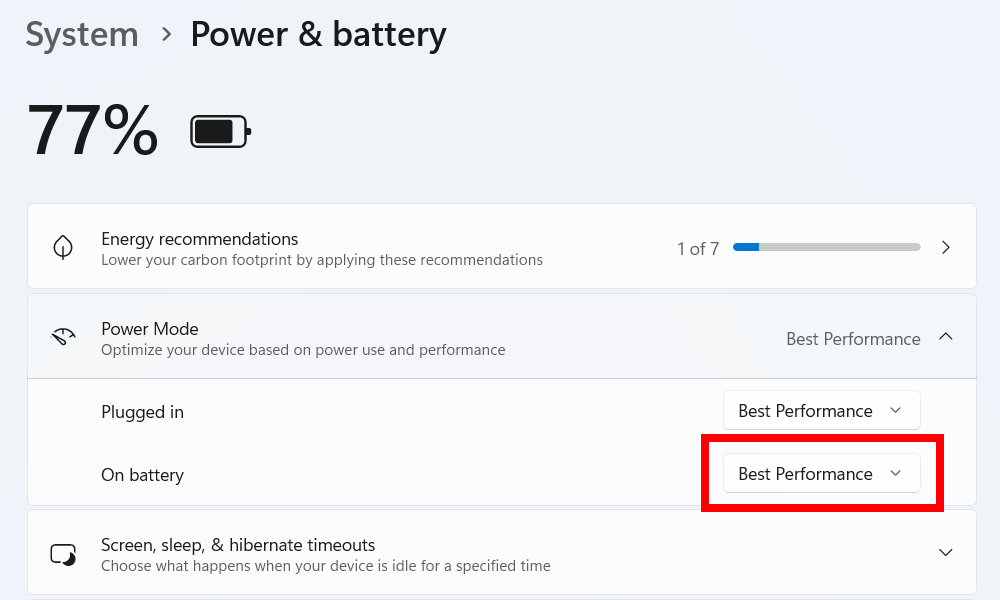Expand Screen, sleep, & hibernate timeouts chevron
This screenshot has width=1000, height=600.
945,553
